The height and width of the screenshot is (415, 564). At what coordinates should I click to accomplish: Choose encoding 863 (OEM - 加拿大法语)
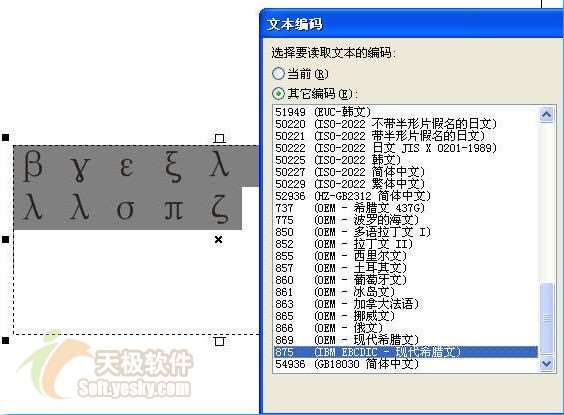(405, 304)
